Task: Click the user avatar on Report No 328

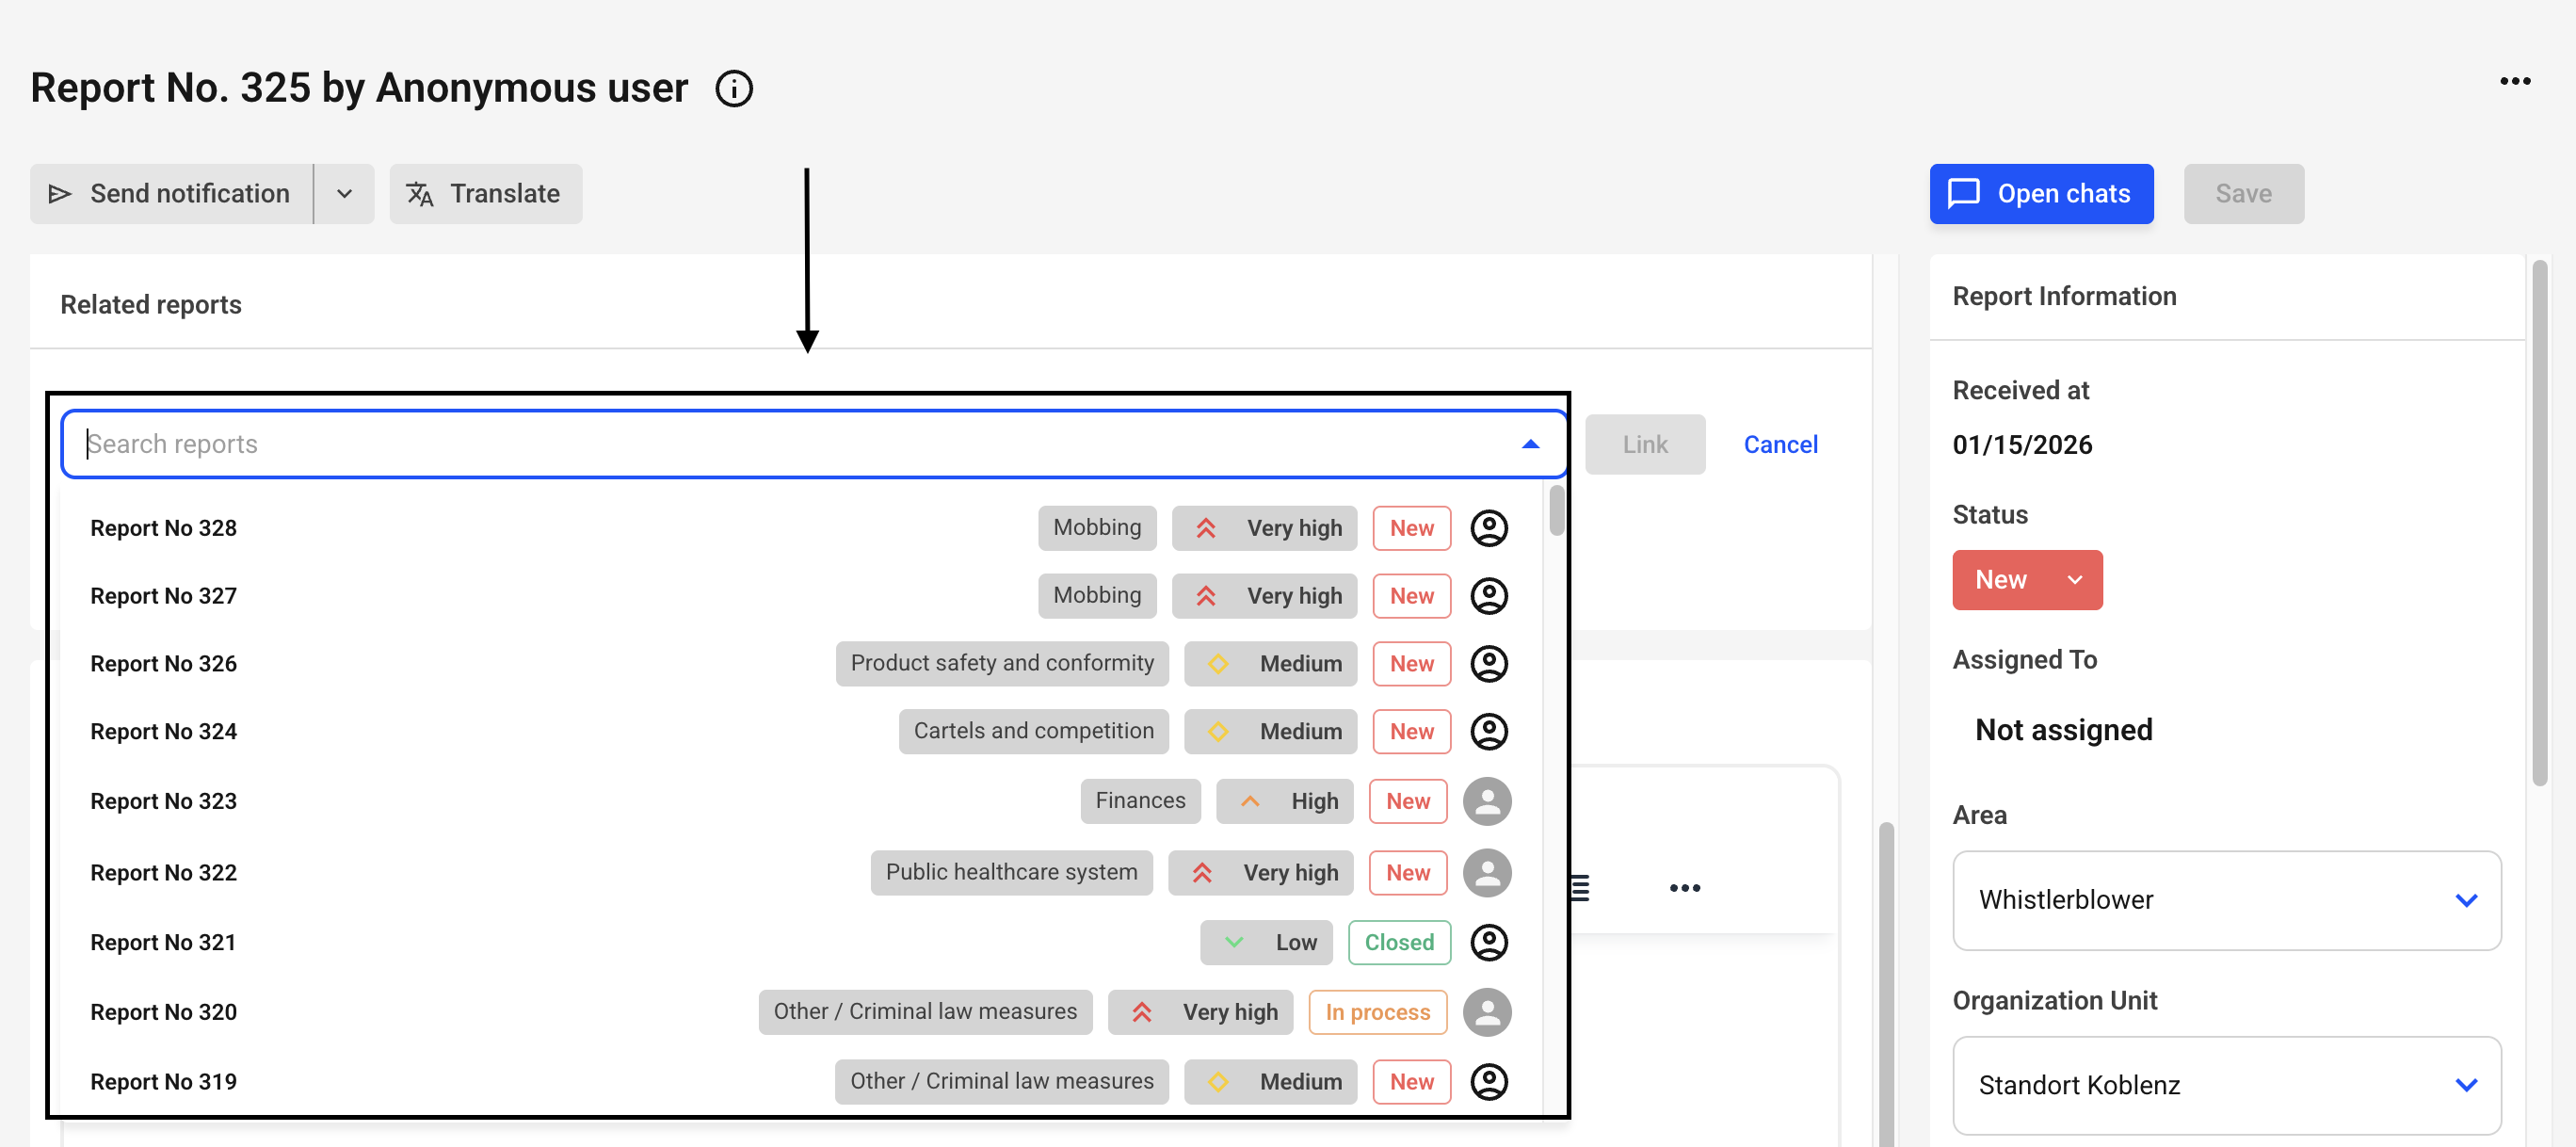Action: pos(1488,528)
